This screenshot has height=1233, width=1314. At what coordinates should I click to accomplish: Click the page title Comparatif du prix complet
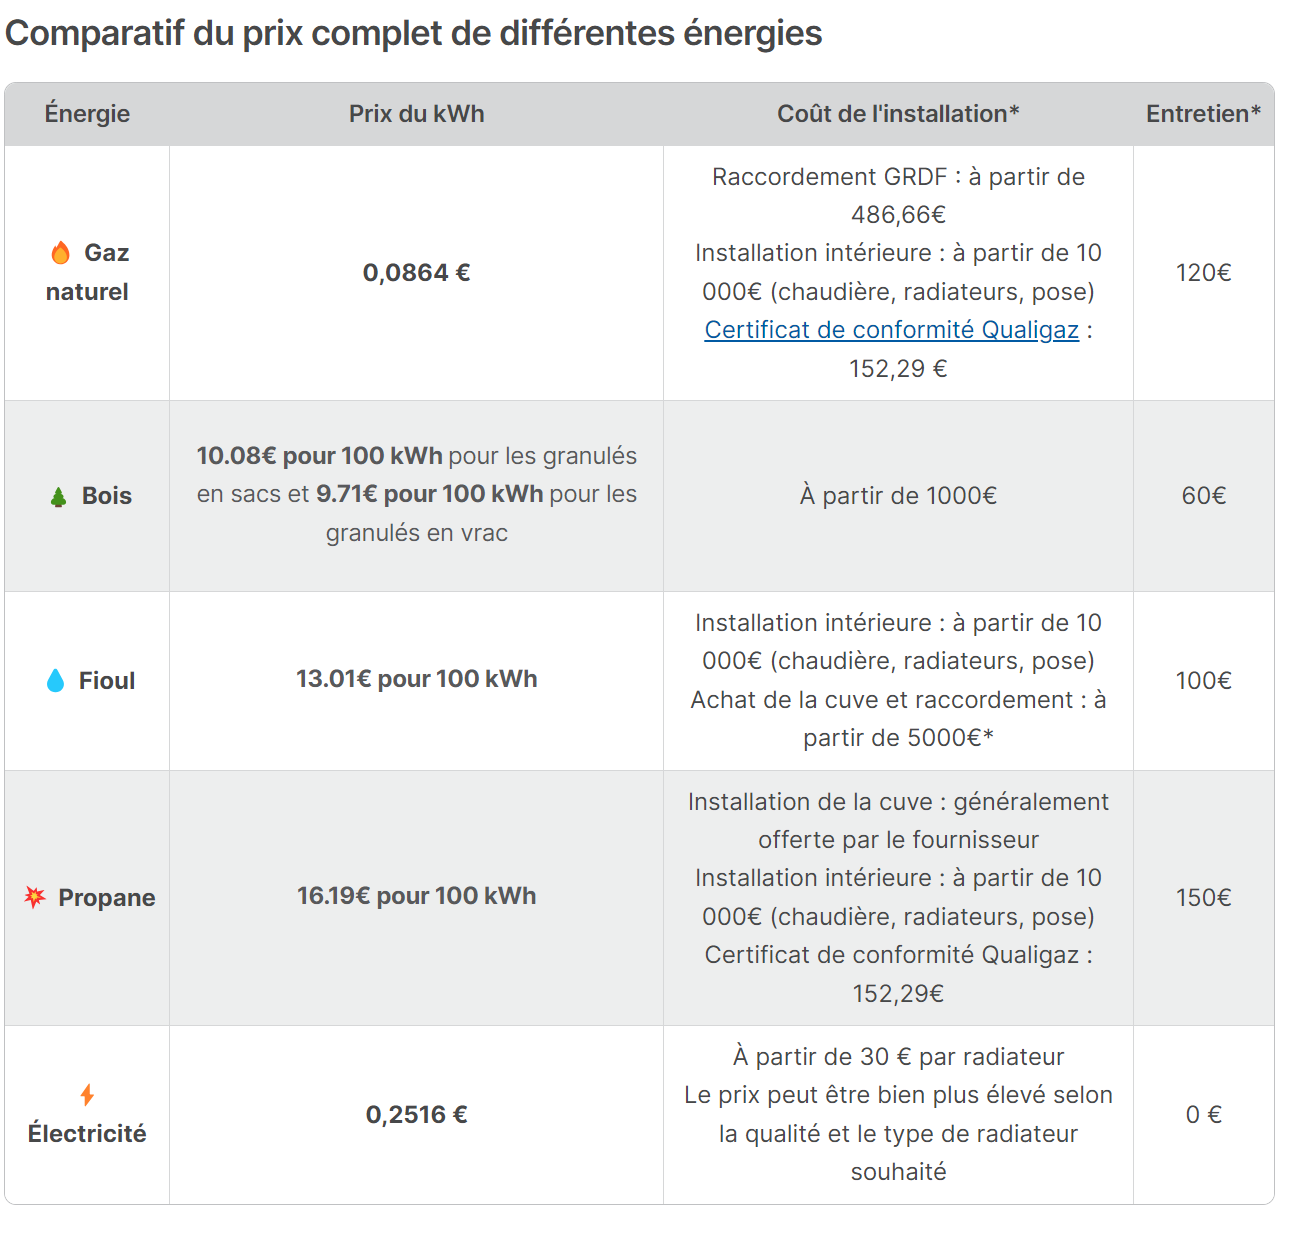tap(413, 33)
